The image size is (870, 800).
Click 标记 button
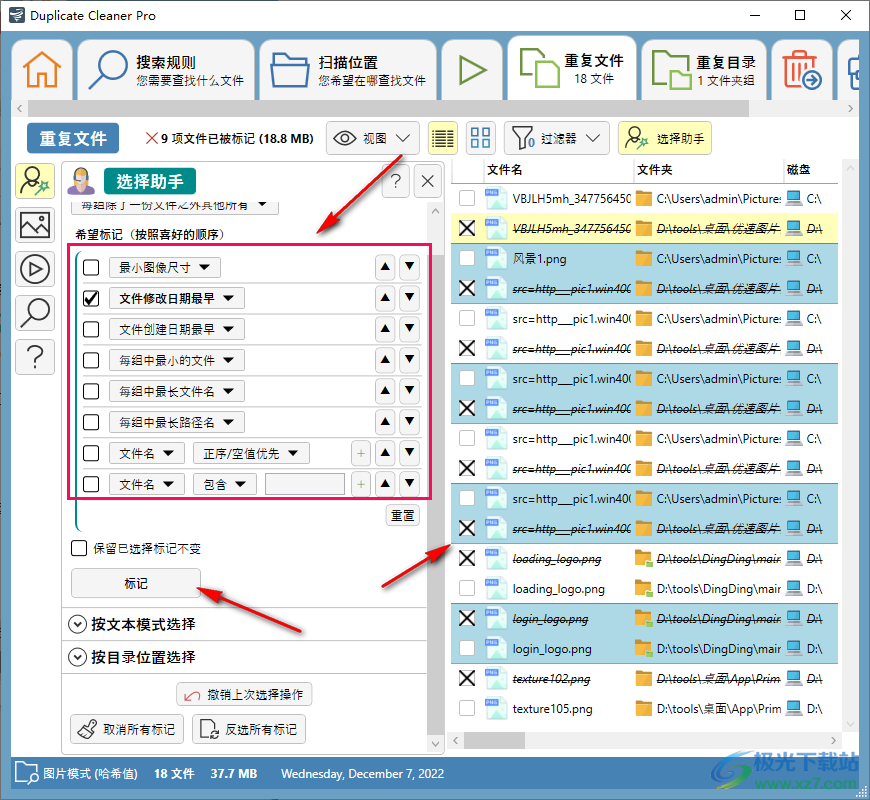[136, 583]
